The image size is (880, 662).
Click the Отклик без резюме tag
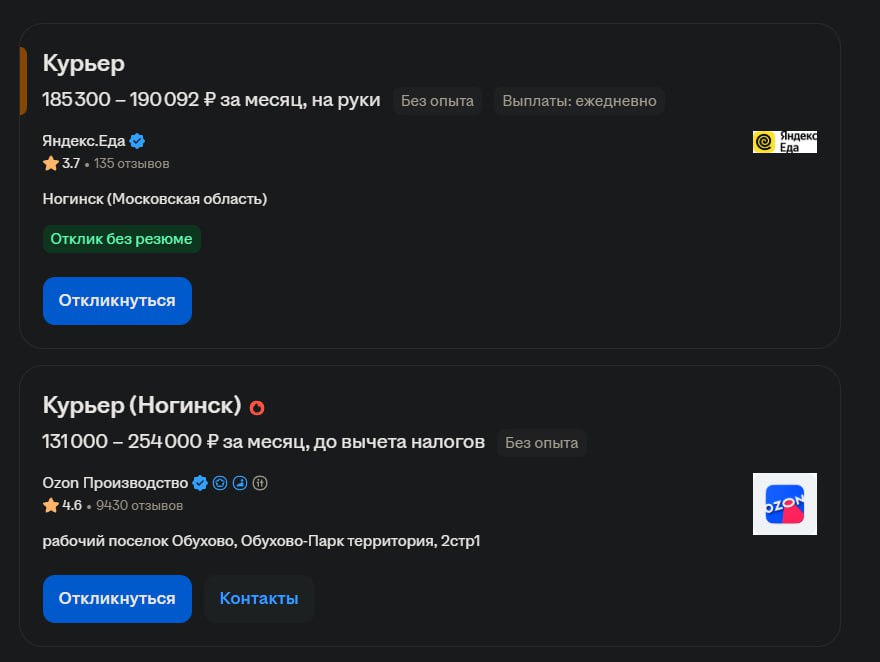(x=122, y=239)
